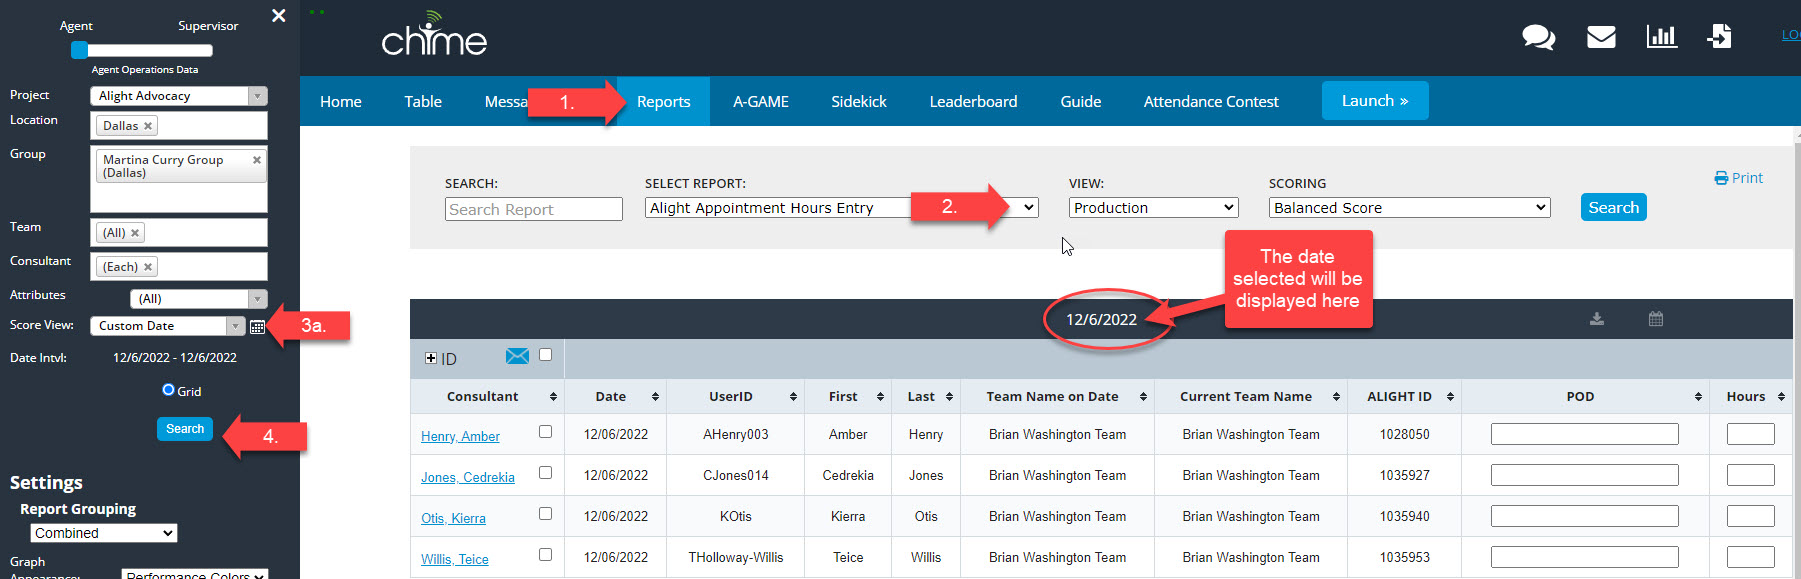The image size is (1801, 579).
Task: Open the Select Report dropdown
Action: pyautogui.click(x=841, y=208)
